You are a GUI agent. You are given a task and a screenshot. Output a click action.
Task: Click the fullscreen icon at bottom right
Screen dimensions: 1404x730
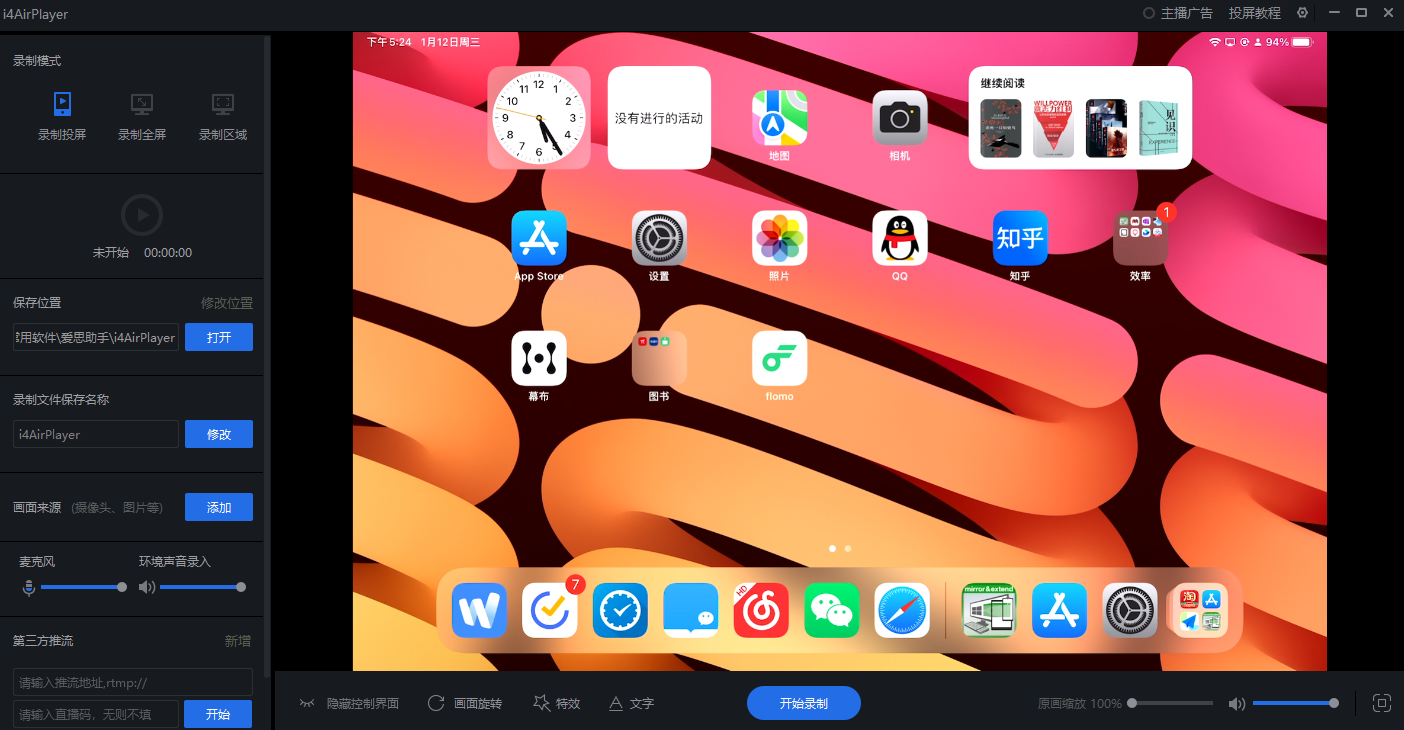1382,703
